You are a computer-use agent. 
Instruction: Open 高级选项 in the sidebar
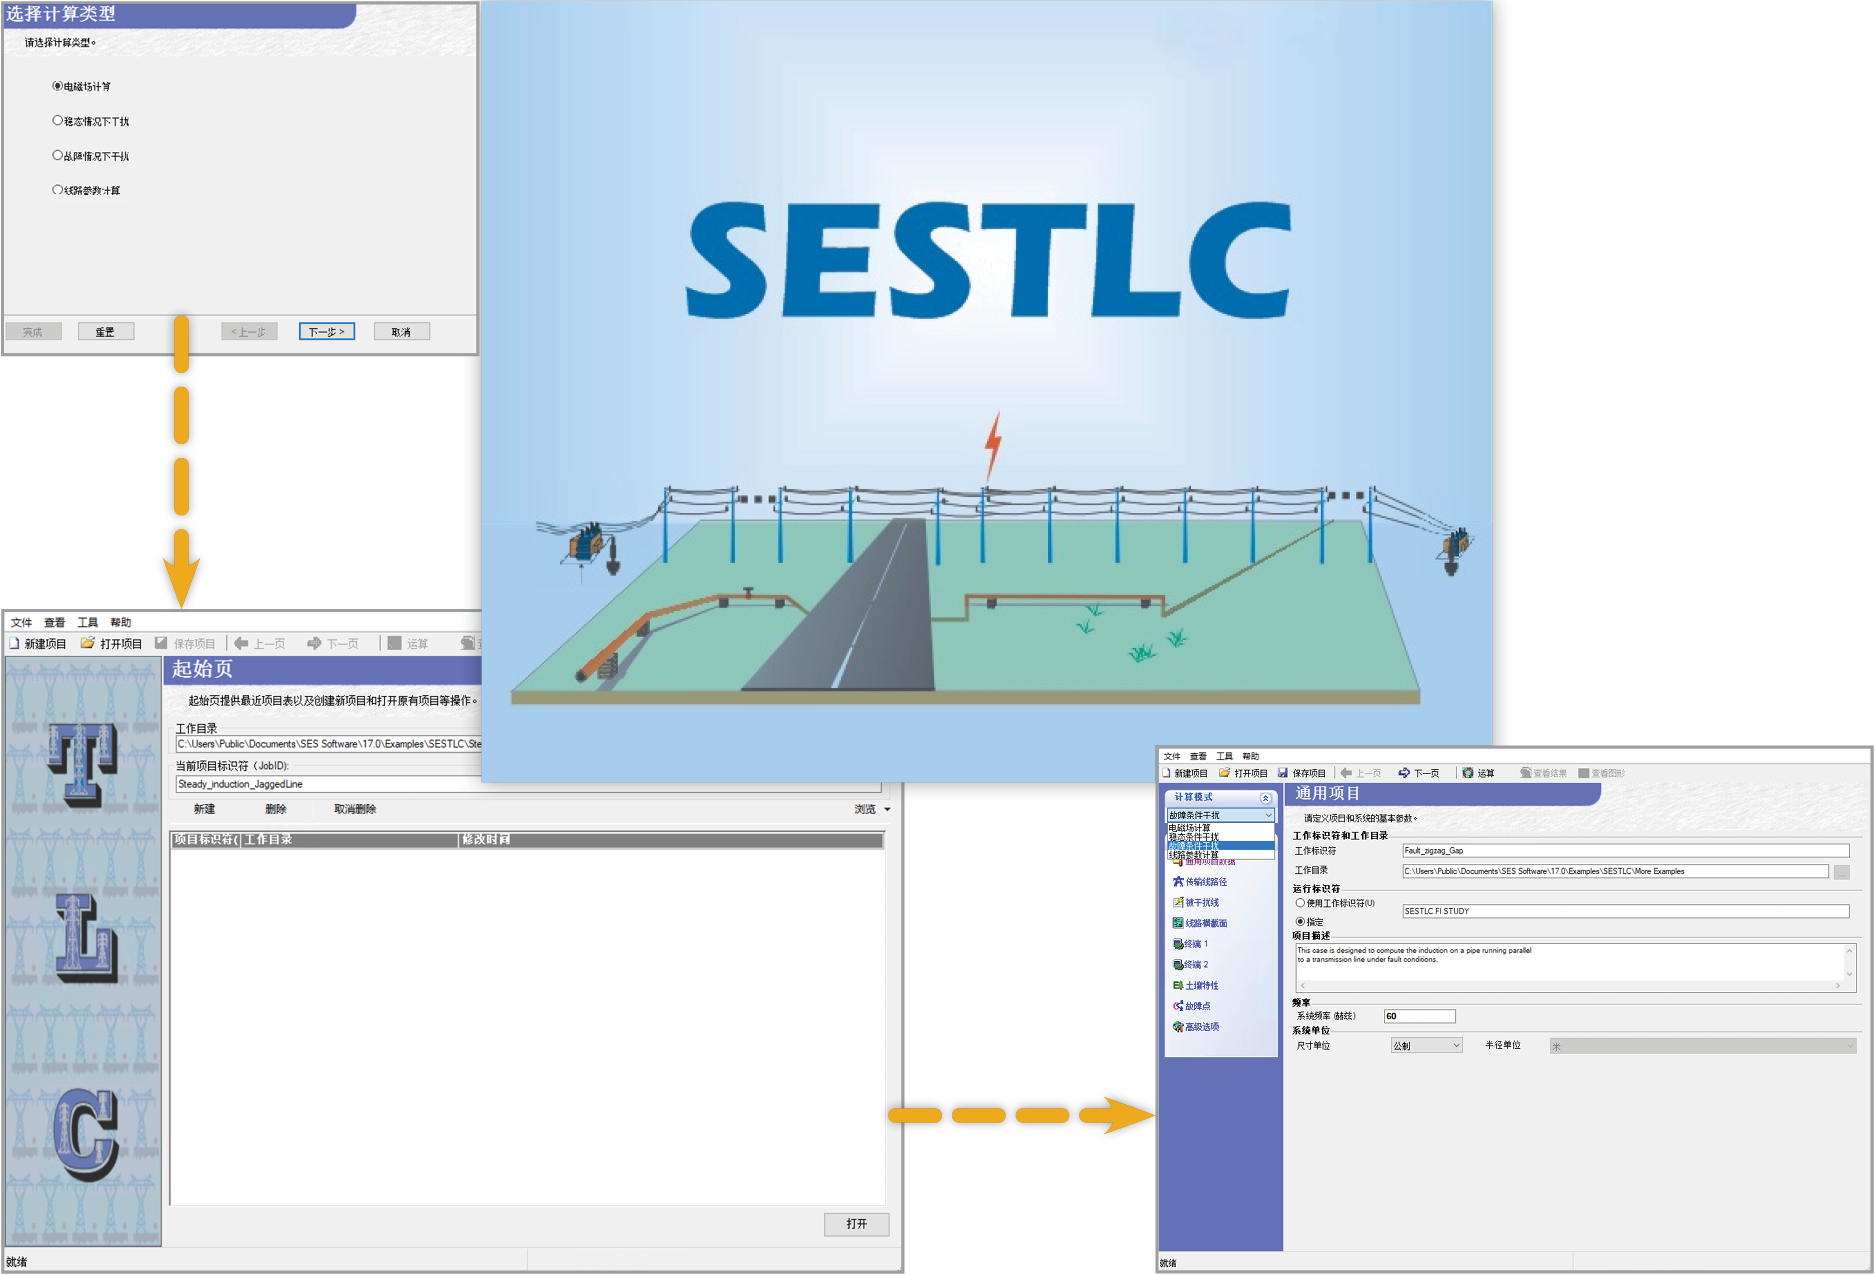[1196, 1027]
